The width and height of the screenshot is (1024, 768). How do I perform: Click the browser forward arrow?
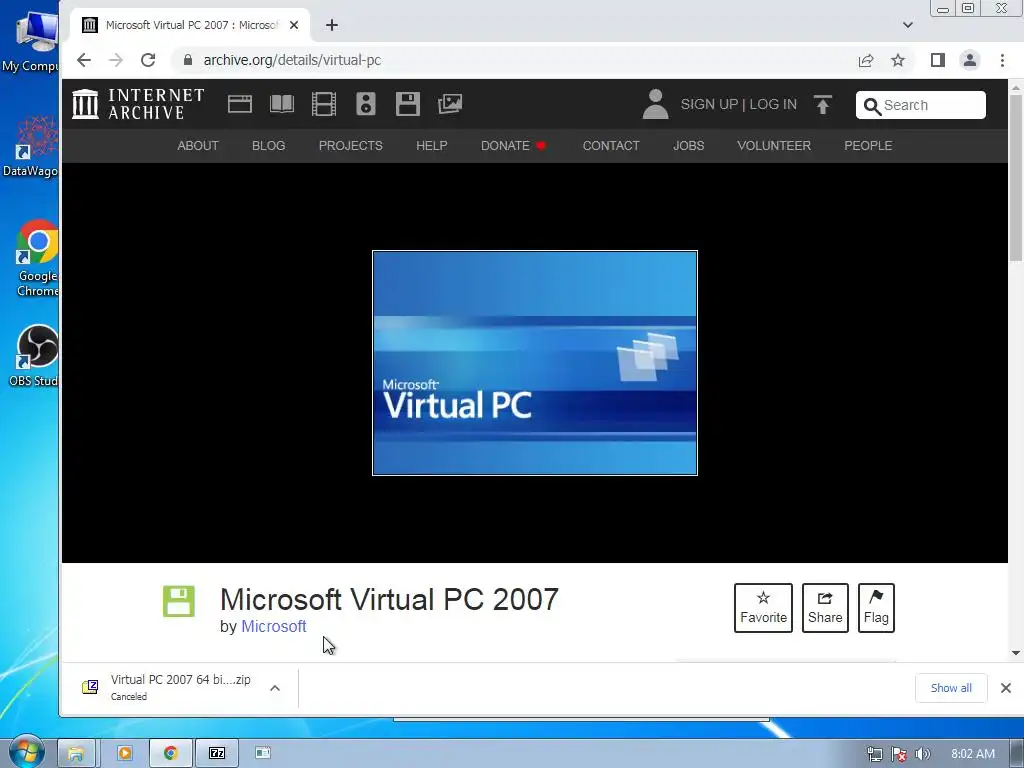(116, 60)
